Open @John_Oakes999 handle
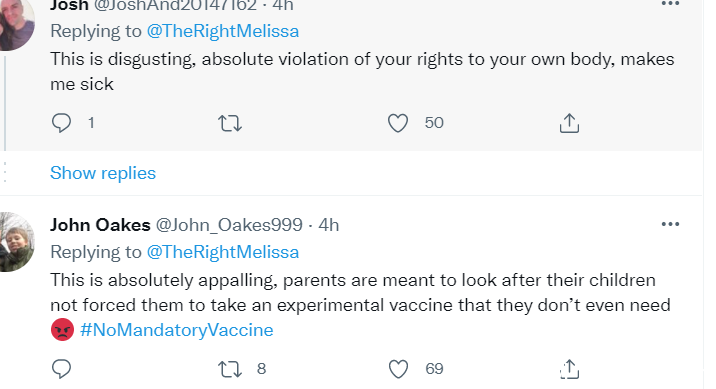 click(x=229, y=225)
